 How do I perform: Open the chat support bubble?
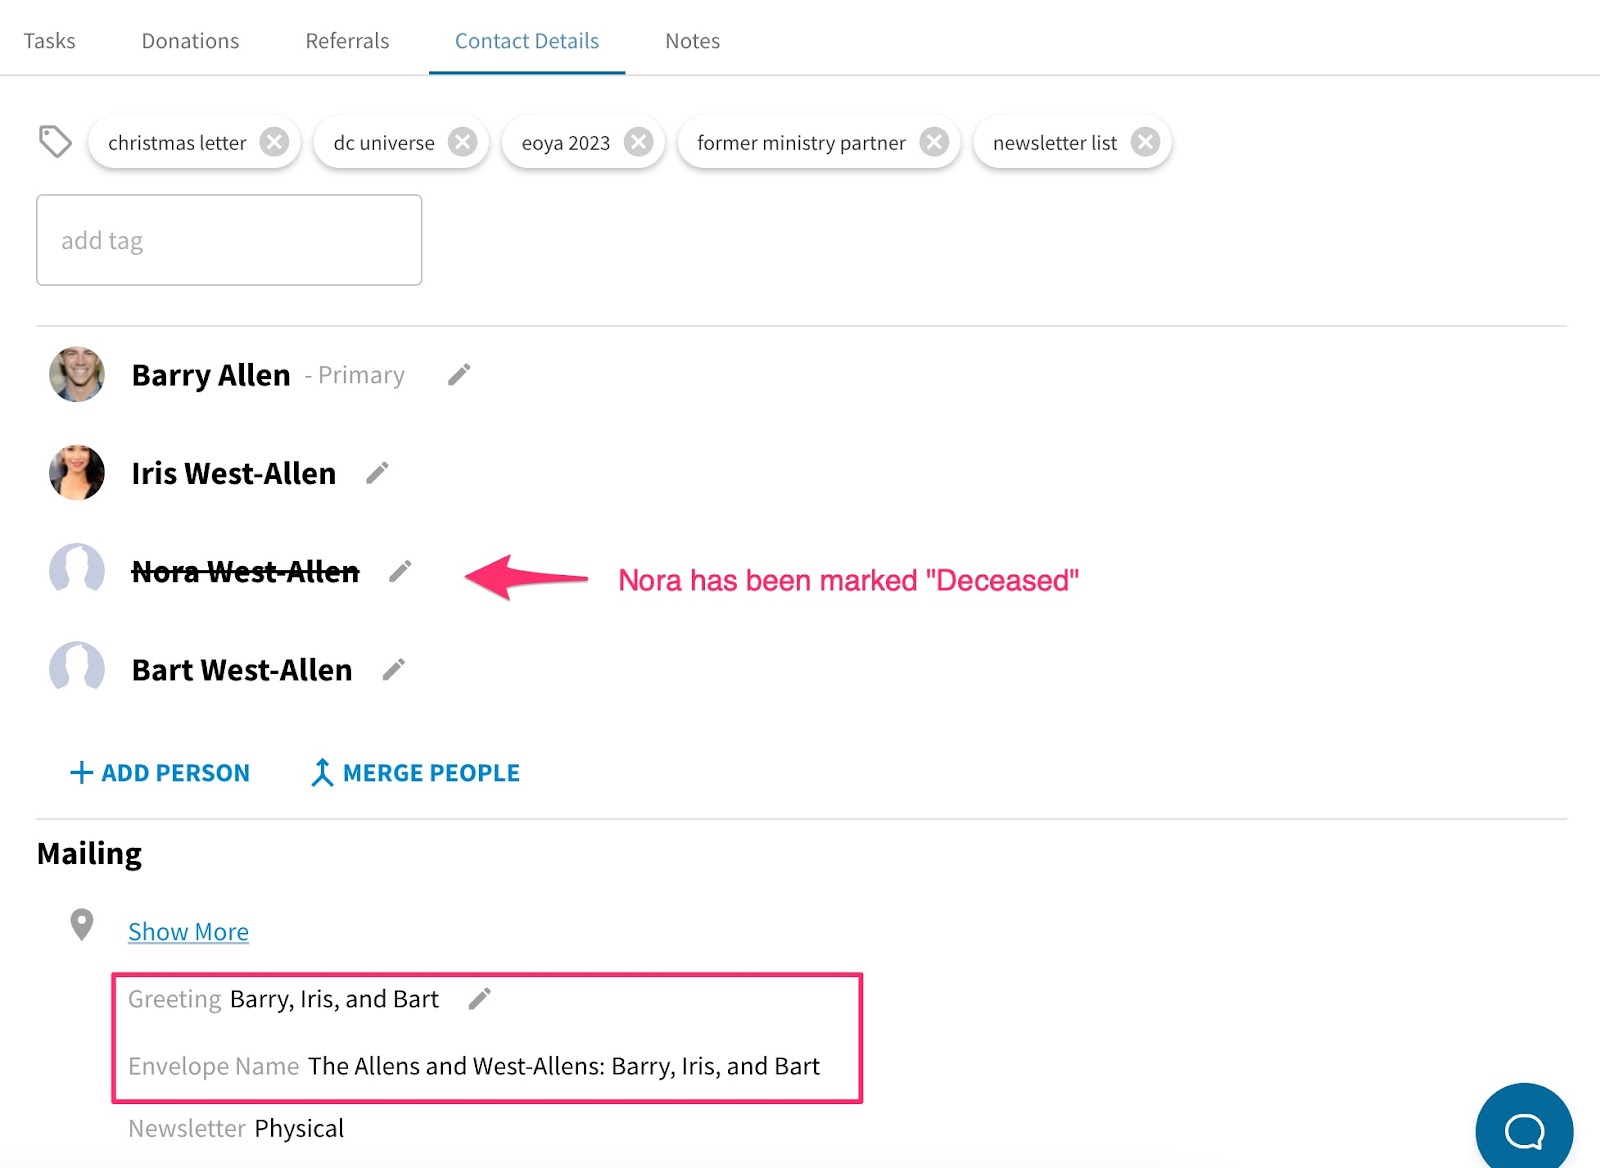(1524, 1130)
